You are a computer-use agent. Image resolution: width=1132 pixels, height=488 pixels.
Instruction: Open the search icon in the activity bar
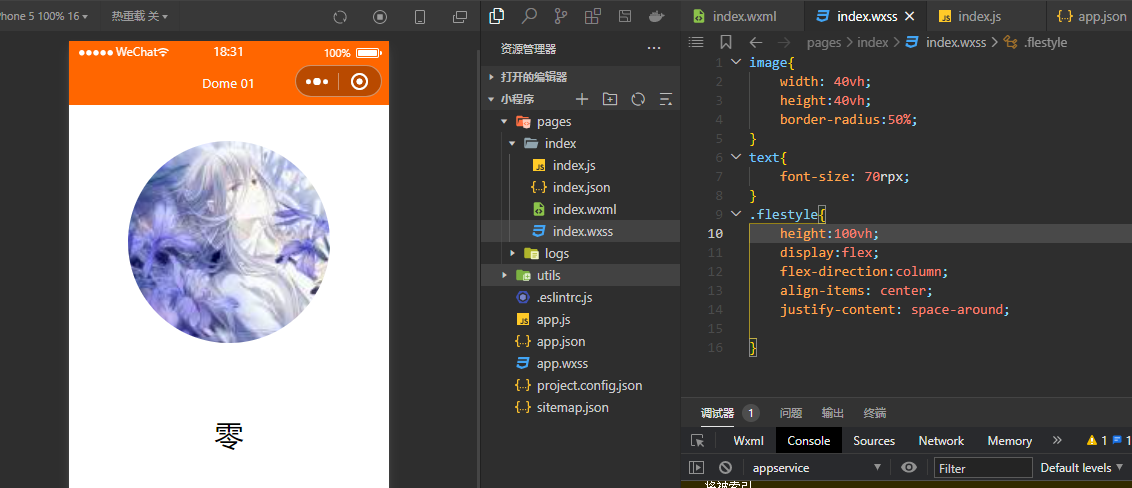[x=529, y=16]
